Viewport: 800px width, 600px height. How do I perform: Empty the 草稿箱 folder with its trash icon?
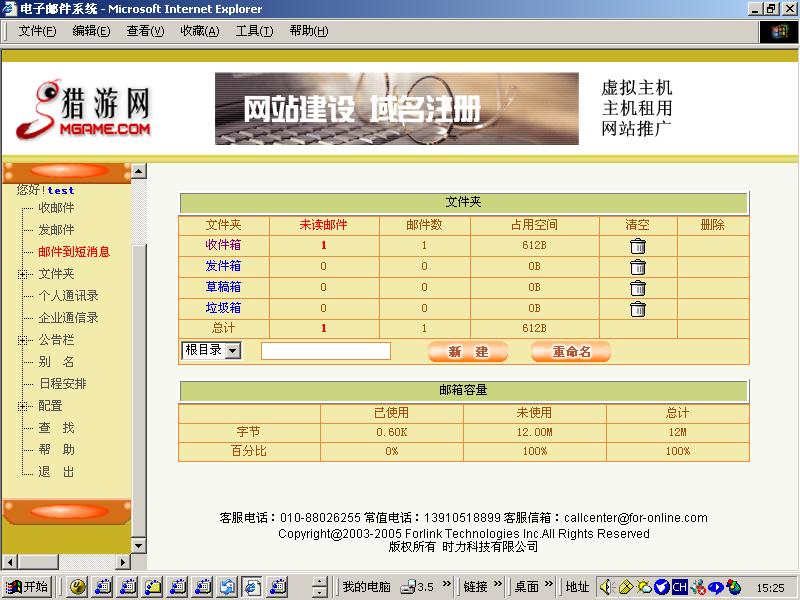(x=638, y=288)
